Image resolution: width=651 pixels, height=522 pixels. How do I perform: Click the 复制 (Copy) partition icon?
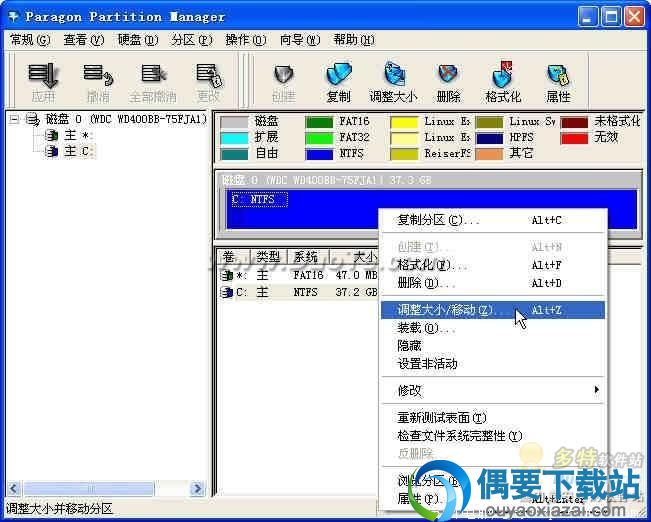(x=339, y=76)
